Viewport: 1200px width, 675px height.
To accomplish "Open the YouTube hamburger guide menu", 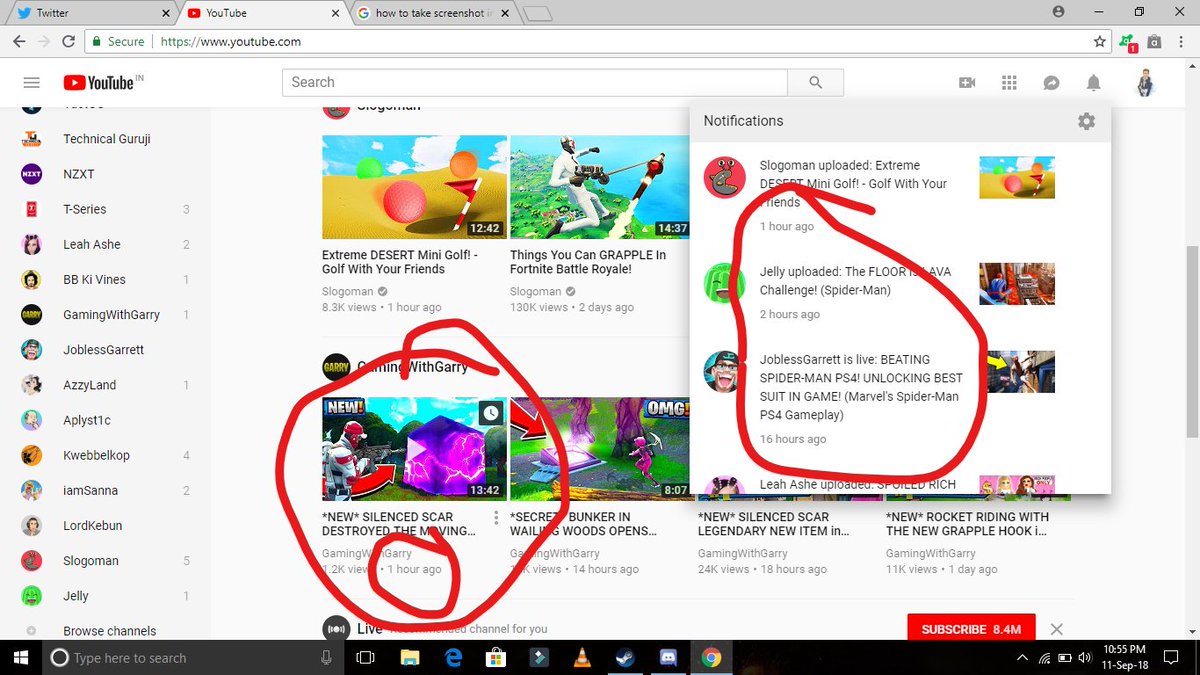I will (31, 83).
